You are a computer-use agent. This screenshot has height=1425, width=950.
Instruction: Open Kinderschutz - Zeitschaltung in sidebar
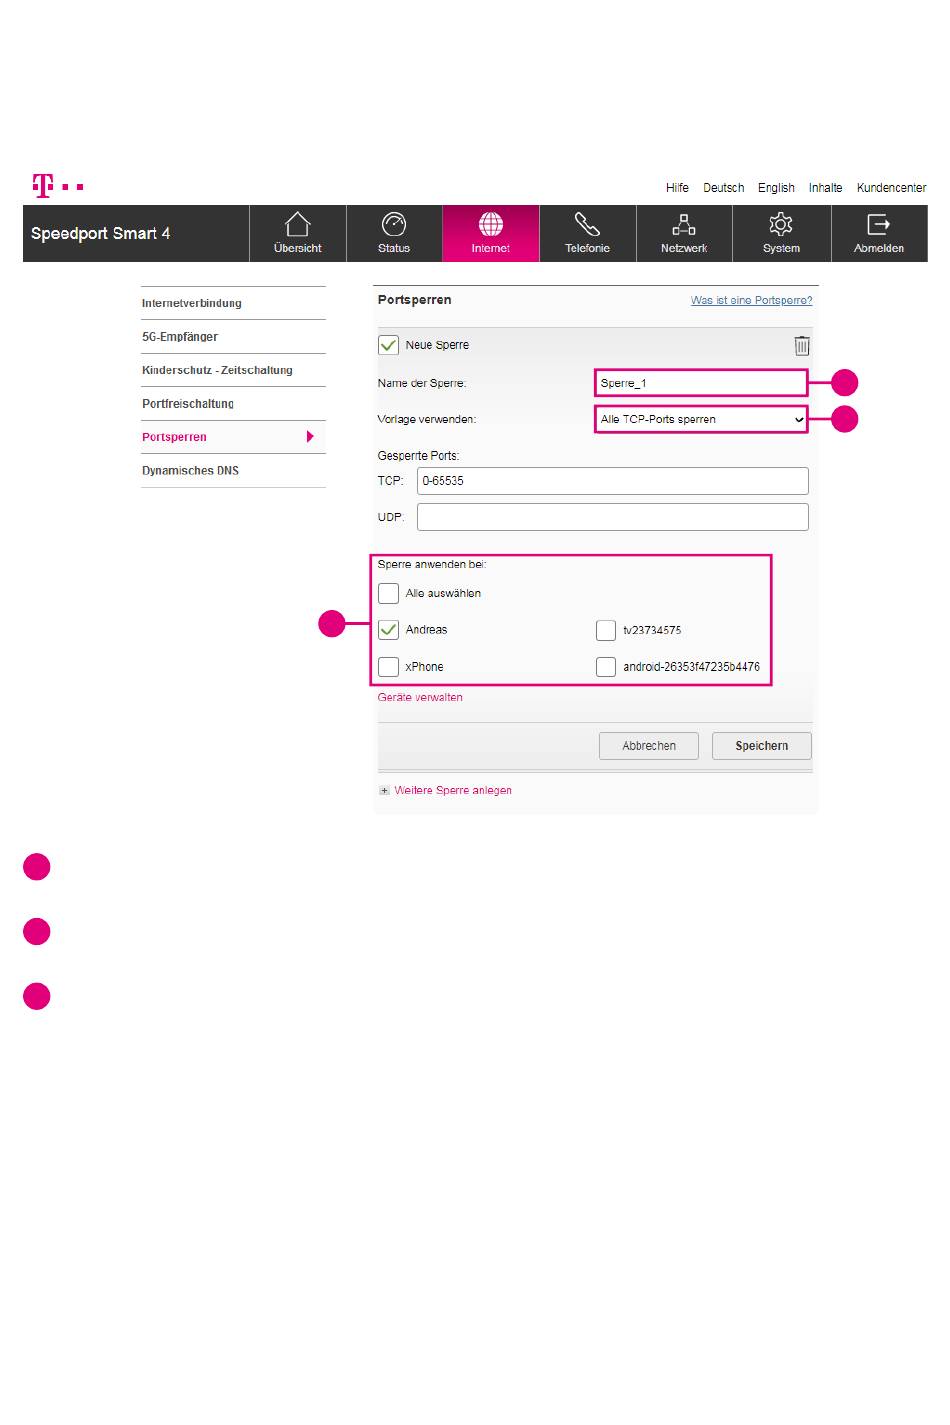[x=217, y=370]
